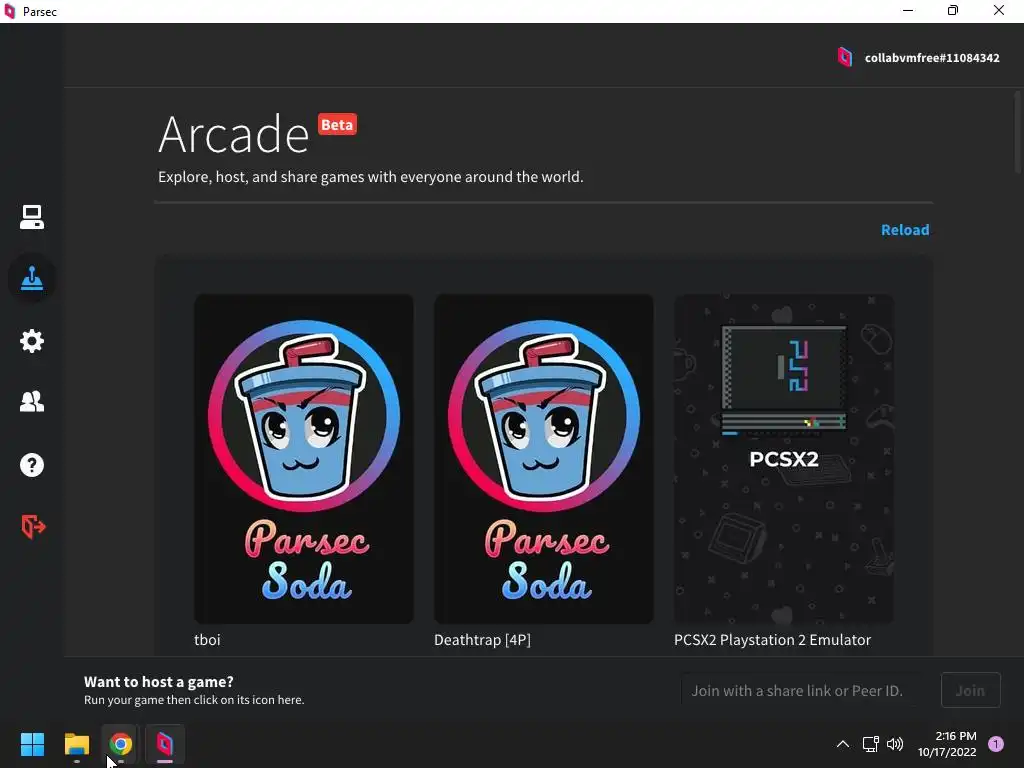
Task: Open Google Chrome from the taskbar
Action: (x=120, y=744)
